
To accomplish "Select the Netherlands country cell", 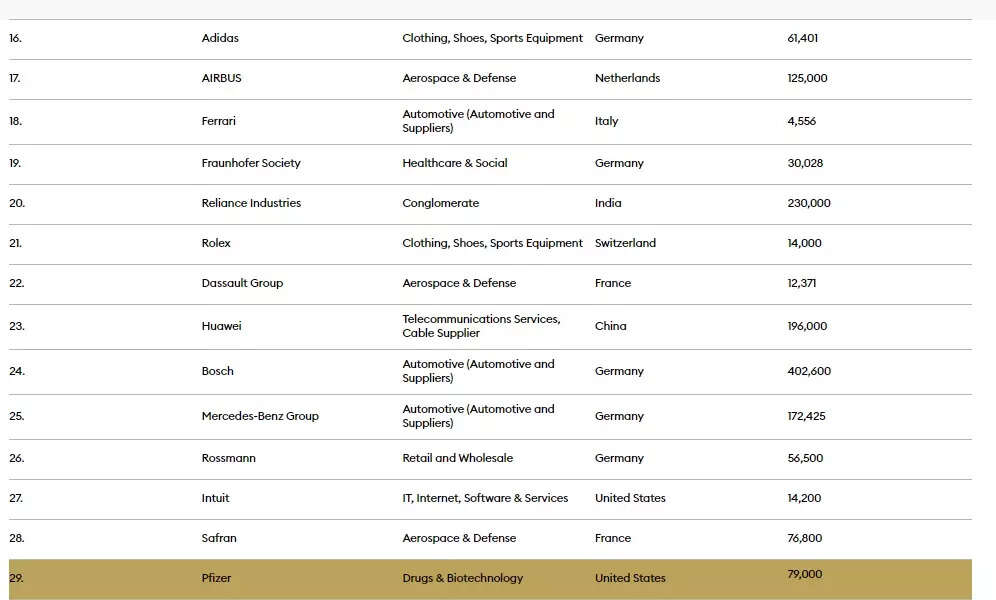I will click(x=627, y=78).
